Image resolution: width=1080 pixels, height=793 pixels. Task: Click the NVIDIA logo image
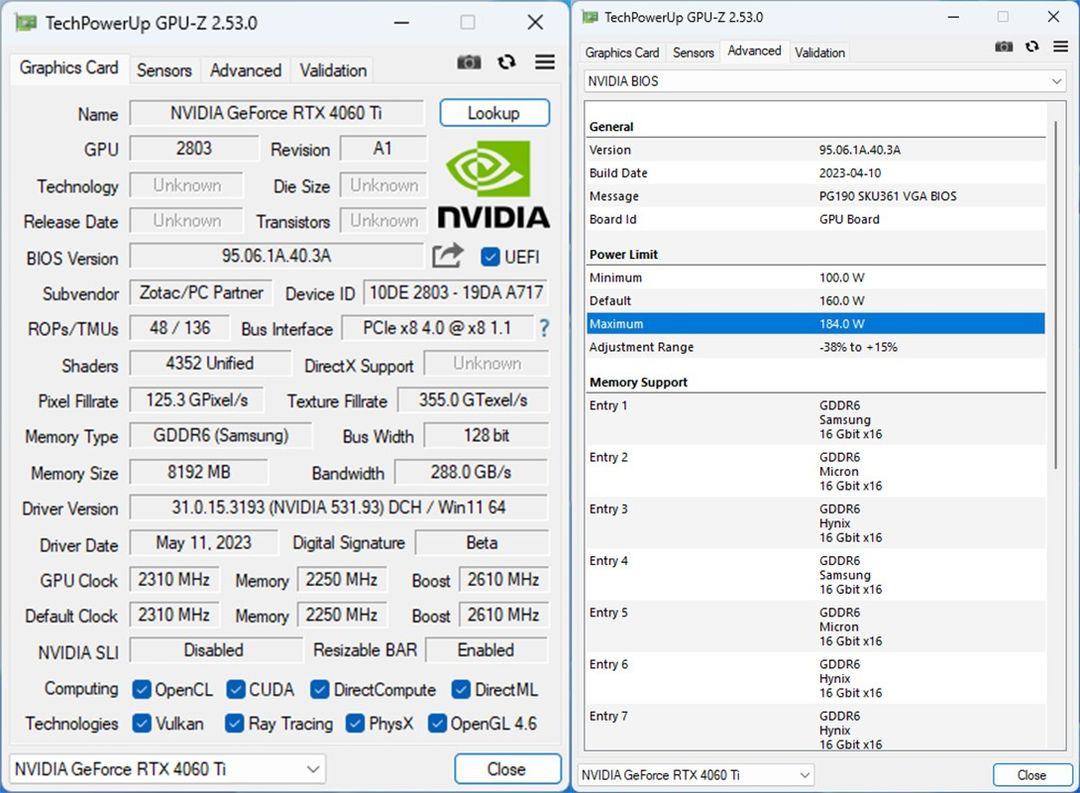tap(493, 184)
